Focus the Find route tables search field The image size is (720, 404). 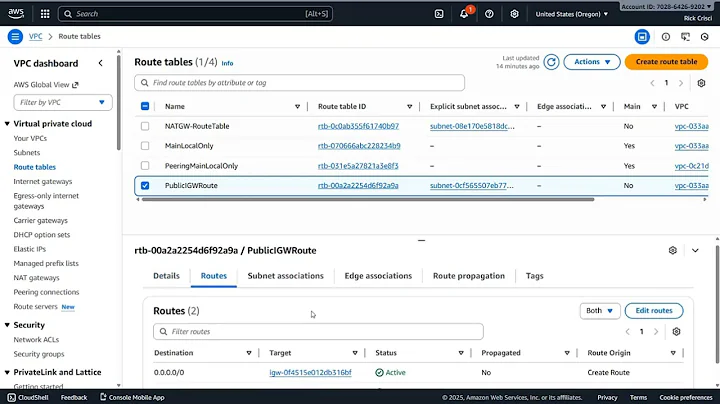point(299,83)
